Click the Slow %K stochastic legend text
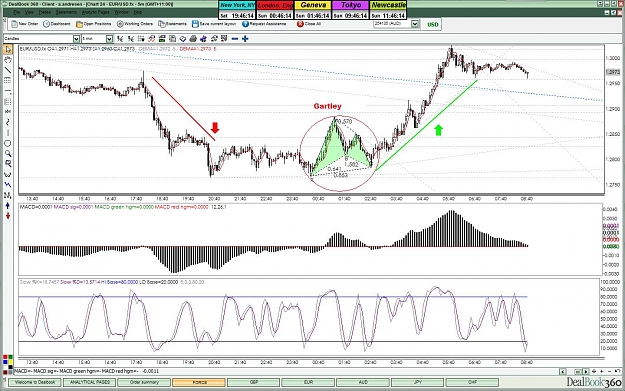Screen dimensions: 625x391 pyautogui.click(x=112, y=282)
